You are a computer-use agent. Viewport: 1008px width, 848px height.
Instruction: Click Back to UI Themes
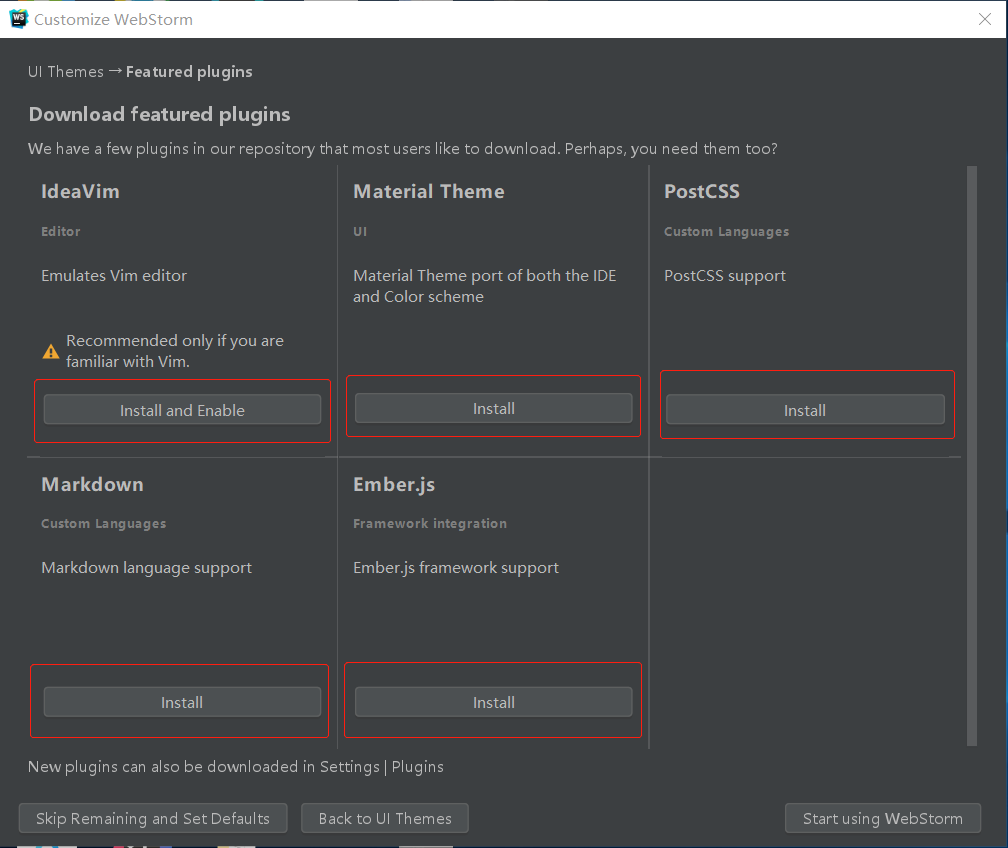(384, 817)
